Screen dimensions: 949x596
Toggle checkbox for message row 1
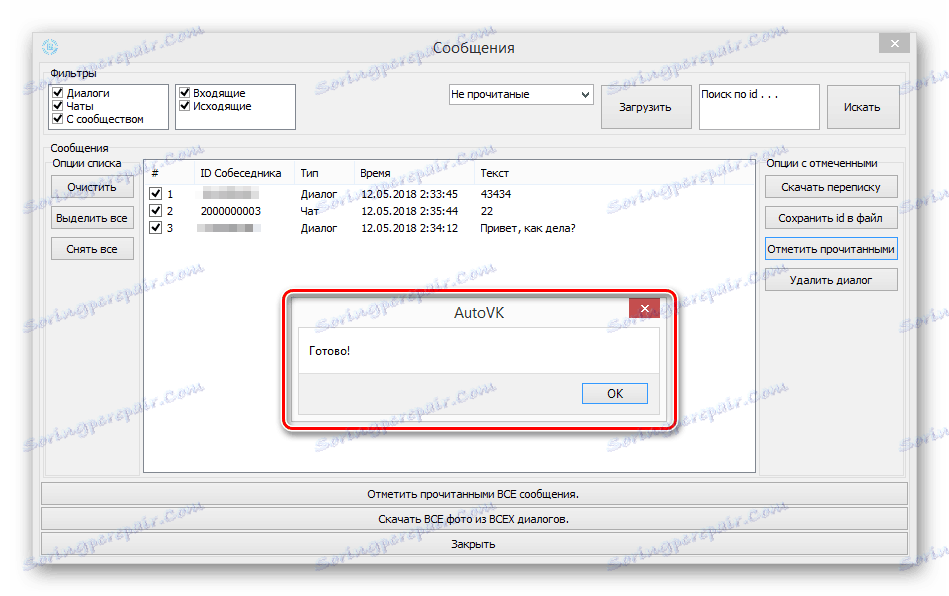click(156, 194)
